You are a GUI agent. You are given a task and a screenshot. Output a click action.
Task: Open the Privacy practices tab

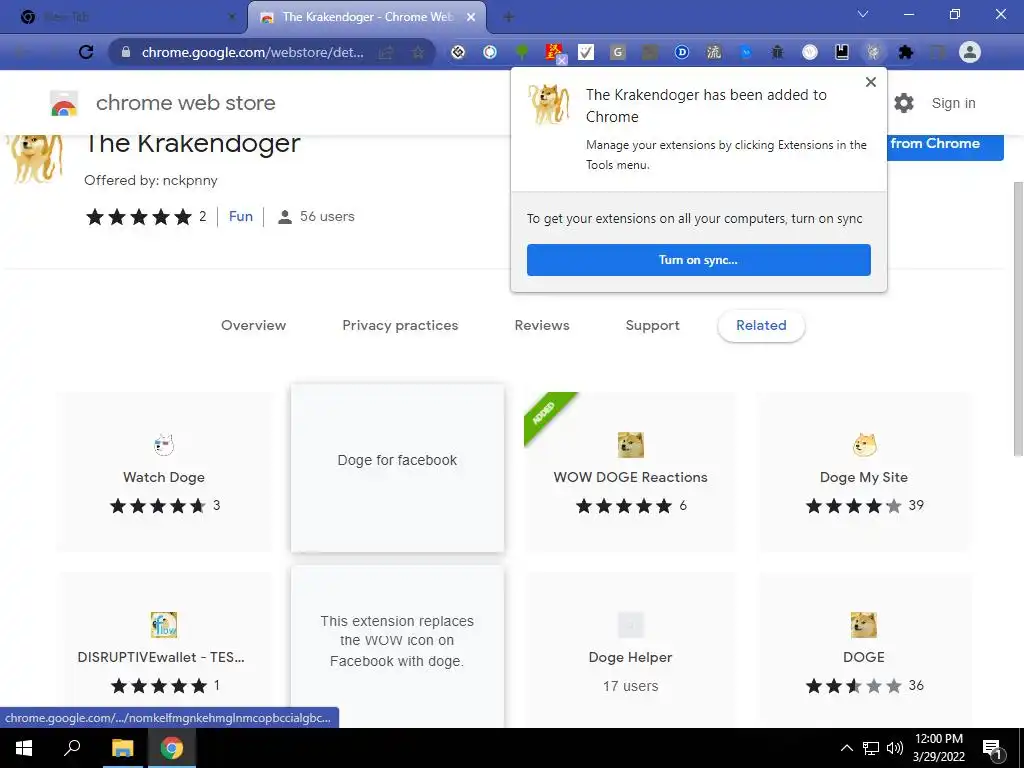(400, 325)
